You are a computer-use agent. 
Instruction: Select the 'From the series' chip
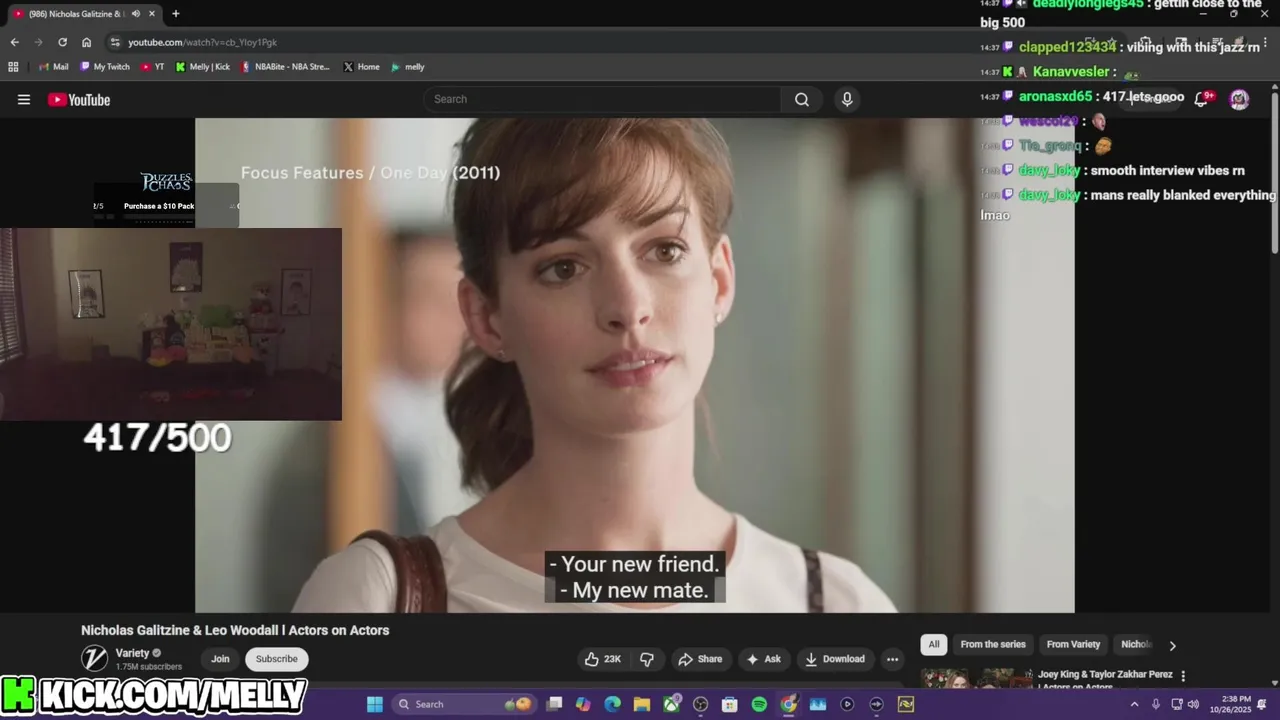(x=993, y=644)
